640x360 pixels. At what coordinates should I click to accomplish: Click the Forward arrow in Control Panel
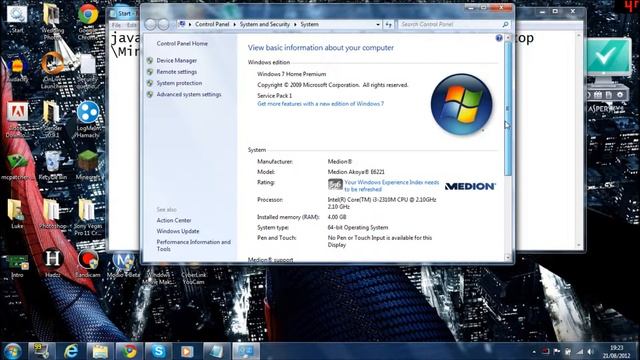point(163,24)
